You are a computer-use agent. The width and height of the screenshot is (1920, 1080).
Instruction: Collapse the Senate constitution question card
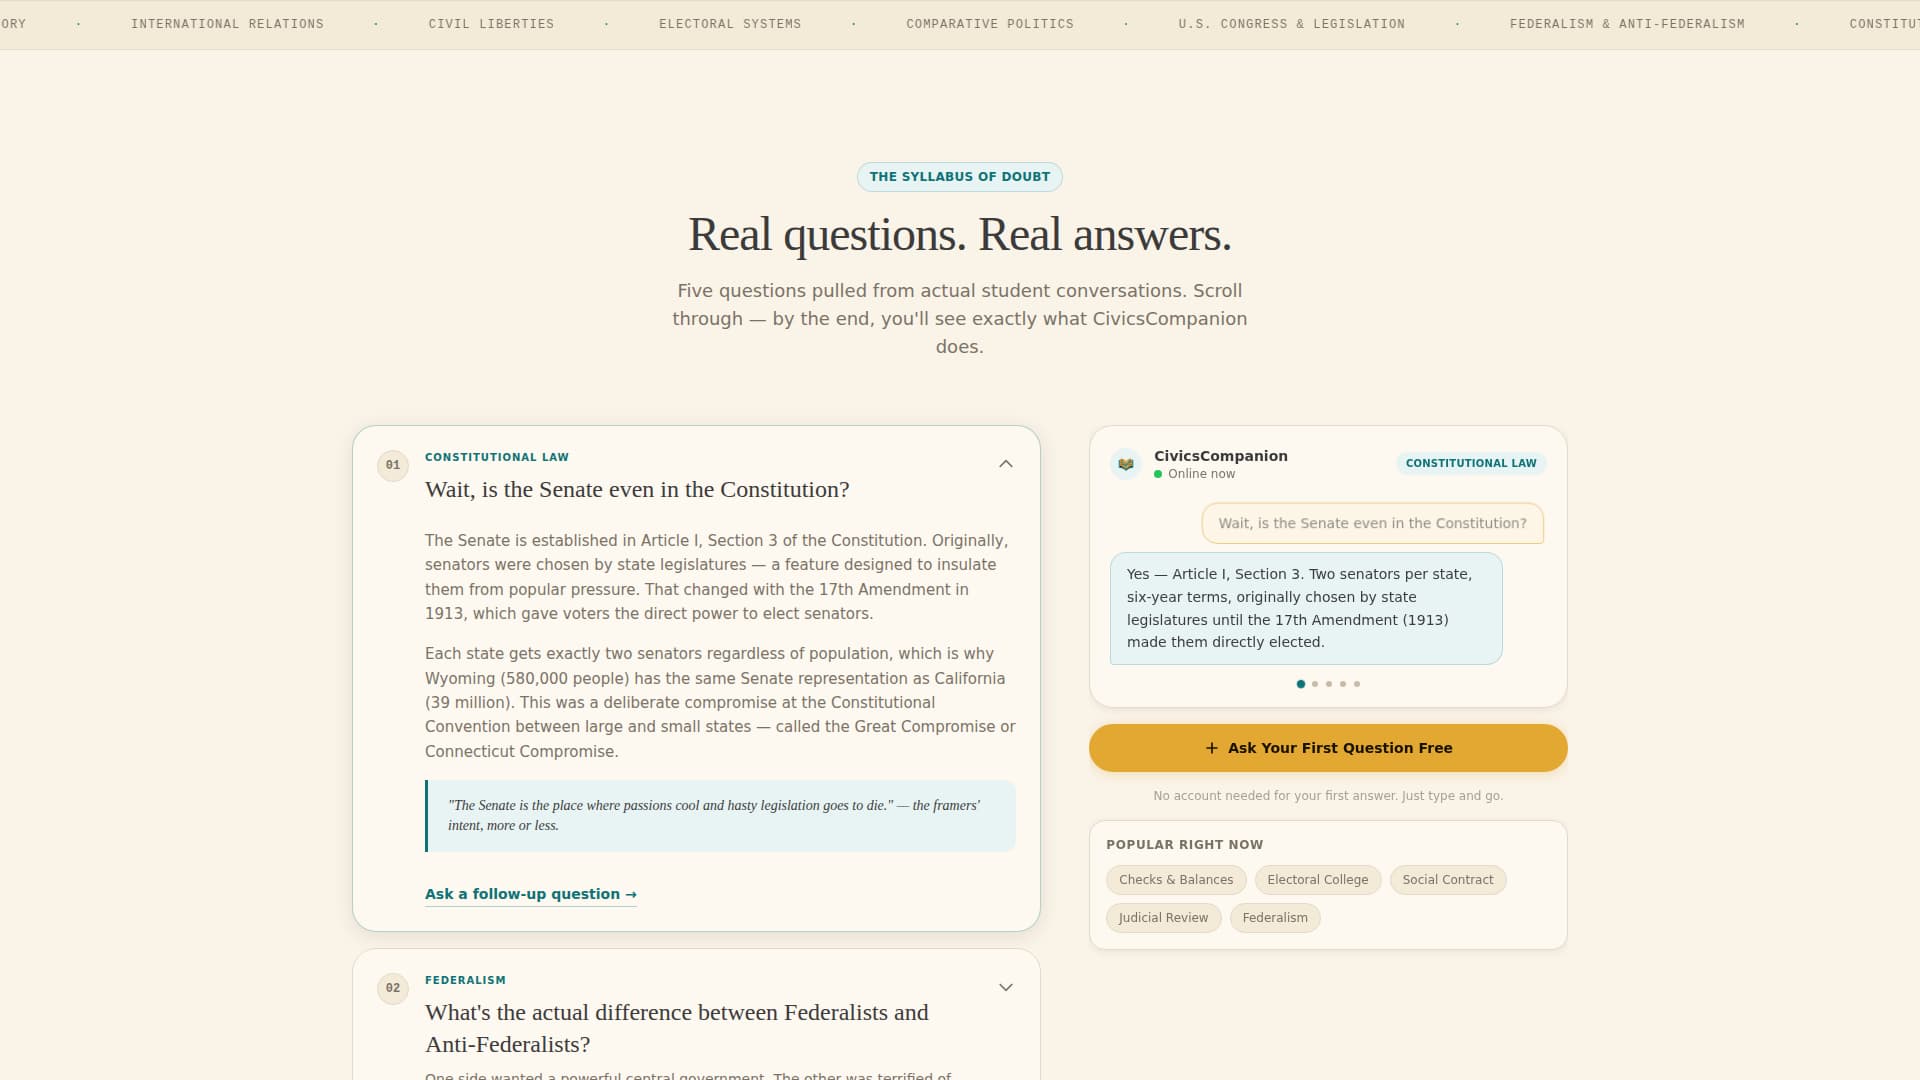[1006, 464]
